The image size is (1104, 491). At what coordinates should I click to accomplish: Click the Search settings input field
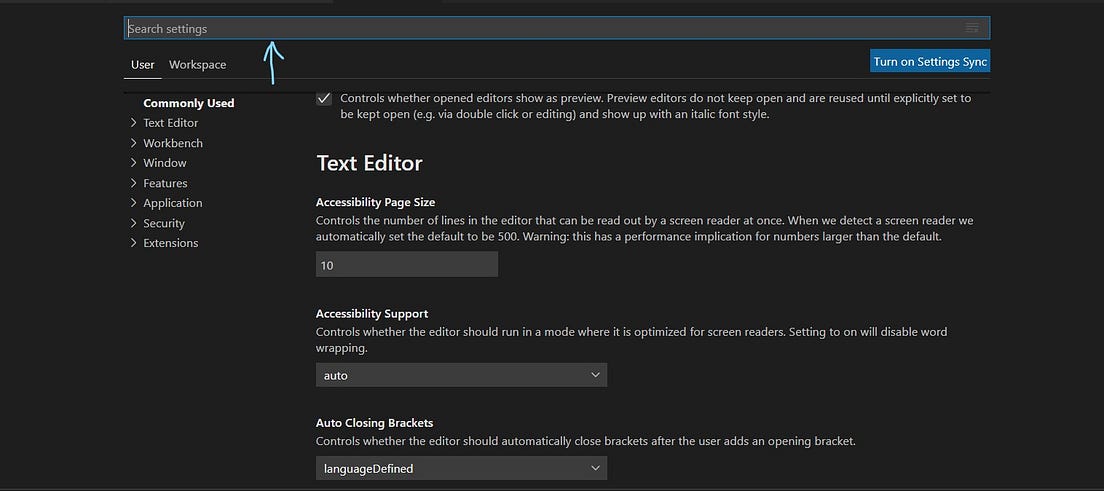coord(557,28)
